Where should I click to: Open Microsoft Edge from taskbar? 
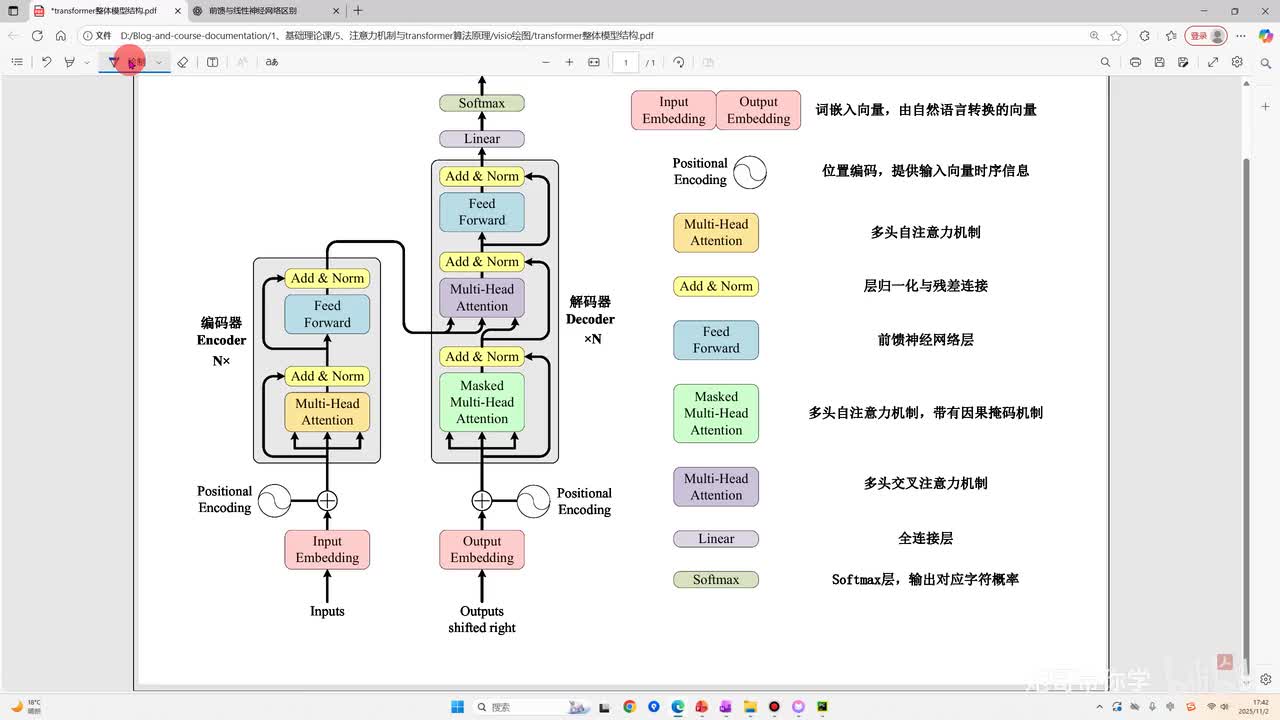677,706
